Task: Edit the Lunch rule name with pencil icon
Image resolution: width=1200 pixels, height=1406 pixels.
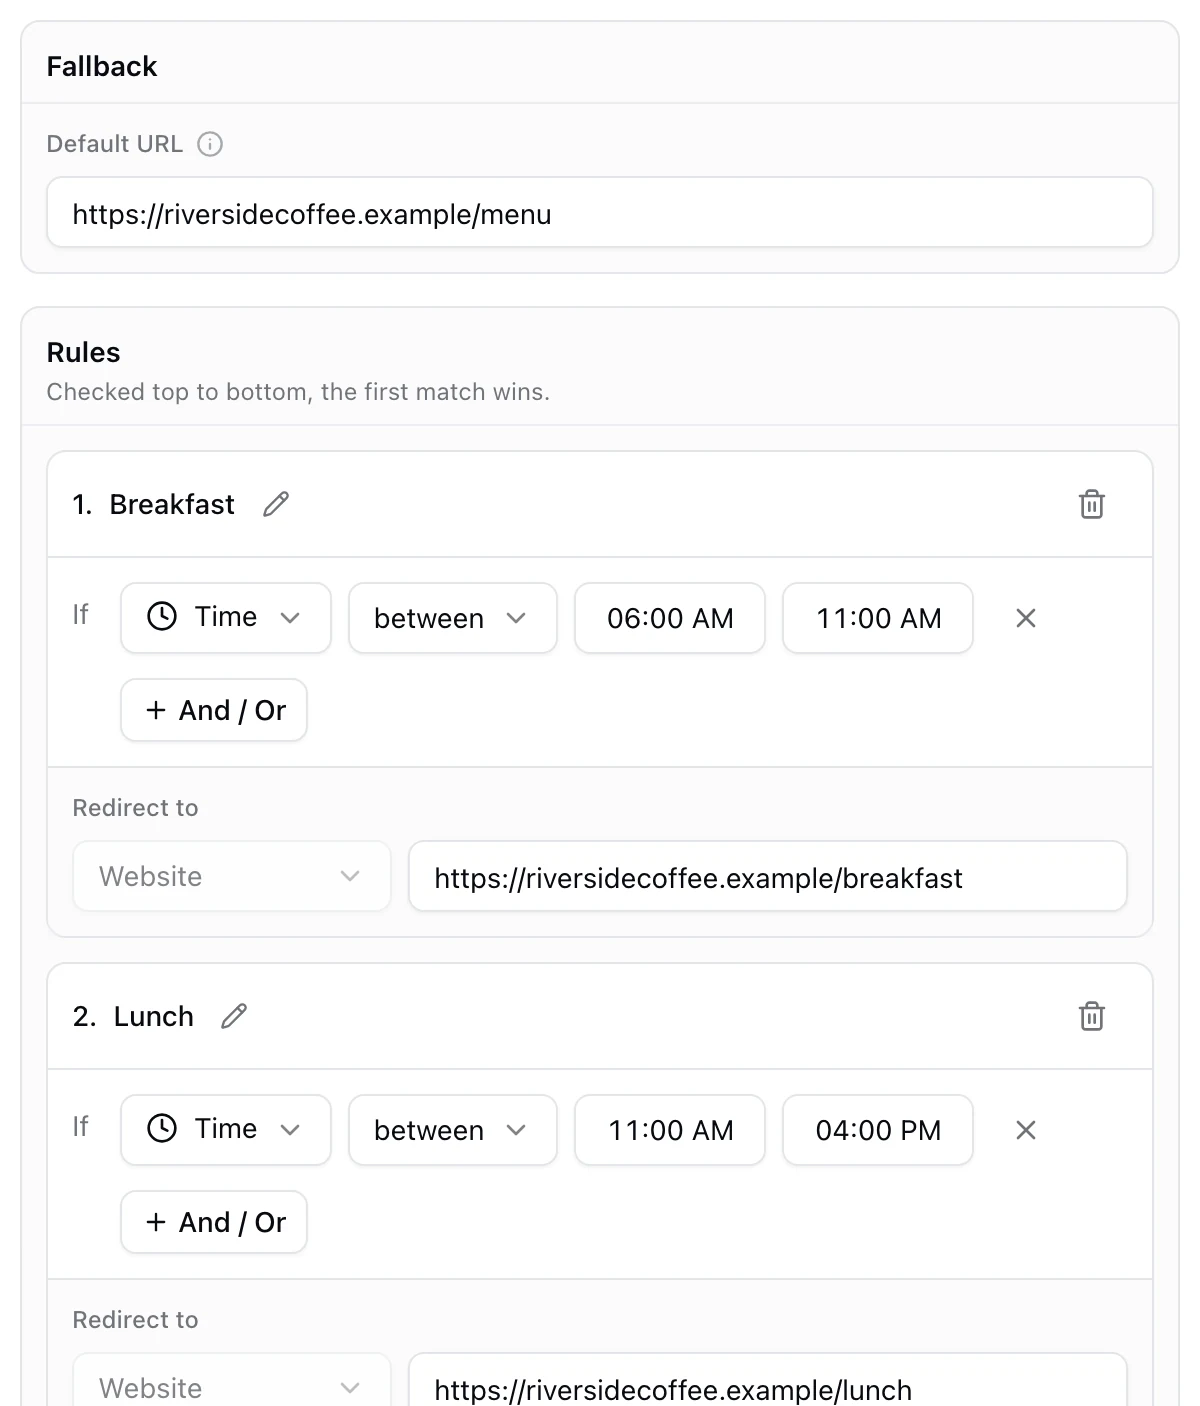Action: click(x=234, y=1016)
